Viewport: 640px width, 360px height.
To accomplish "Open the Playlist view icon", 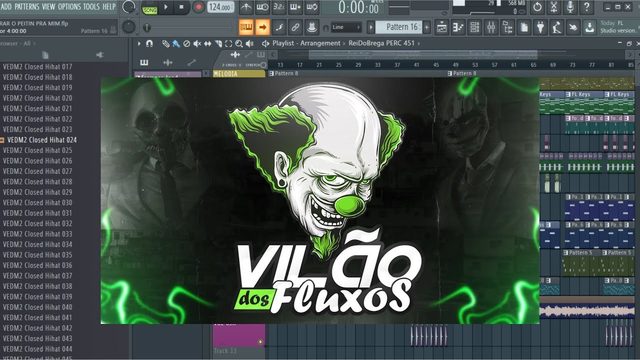I will tap(442, 27).
